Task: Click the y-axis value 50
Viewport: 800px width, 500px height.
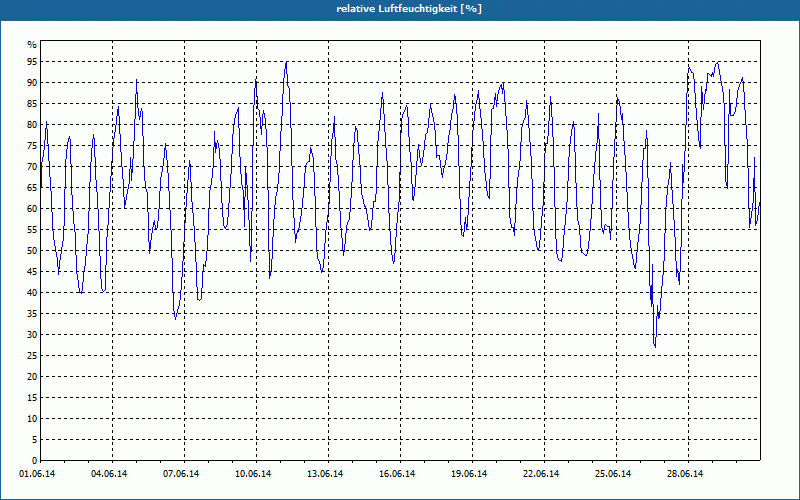Action: coord(32,251)
